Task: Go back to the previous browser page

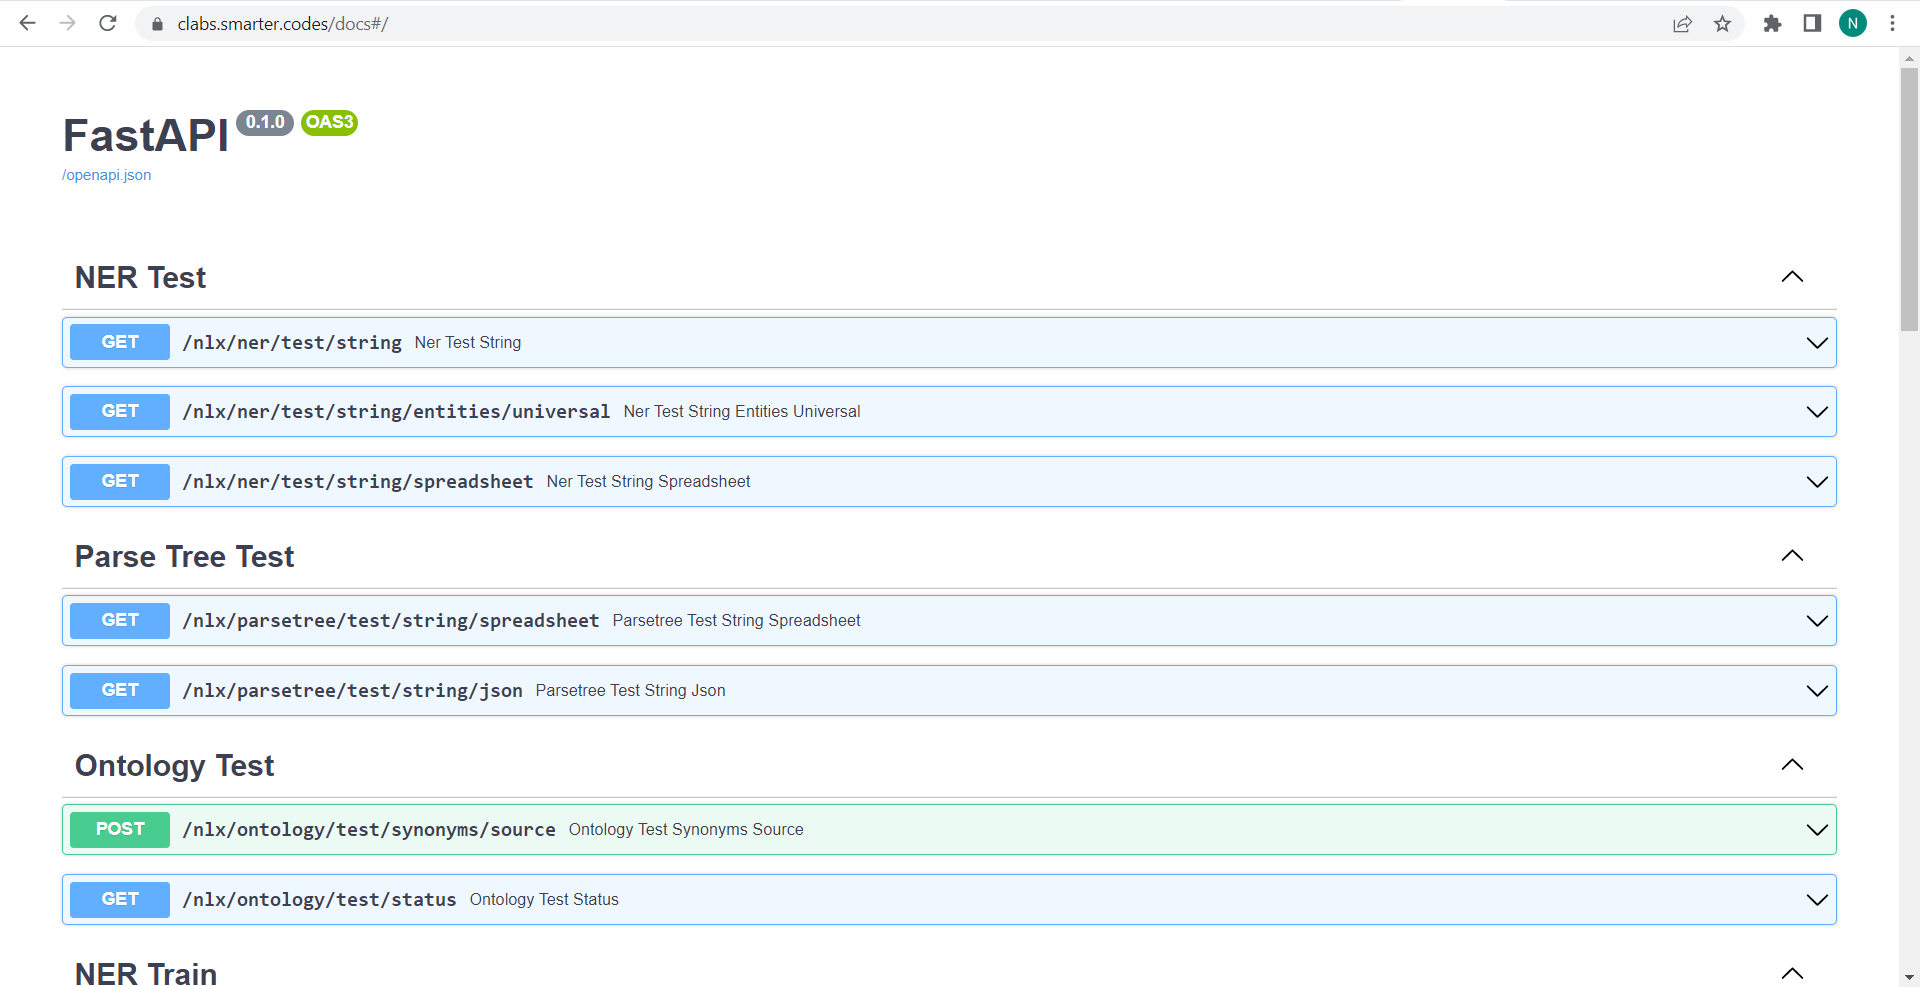Action: coord(28,23)
